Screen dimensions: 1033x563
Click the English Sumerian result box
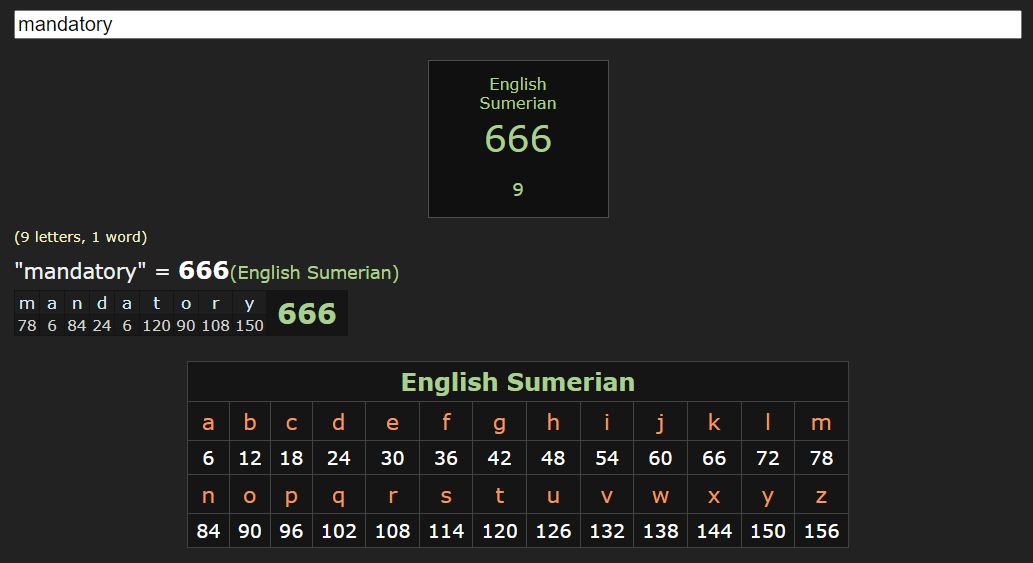coord(518,139)
